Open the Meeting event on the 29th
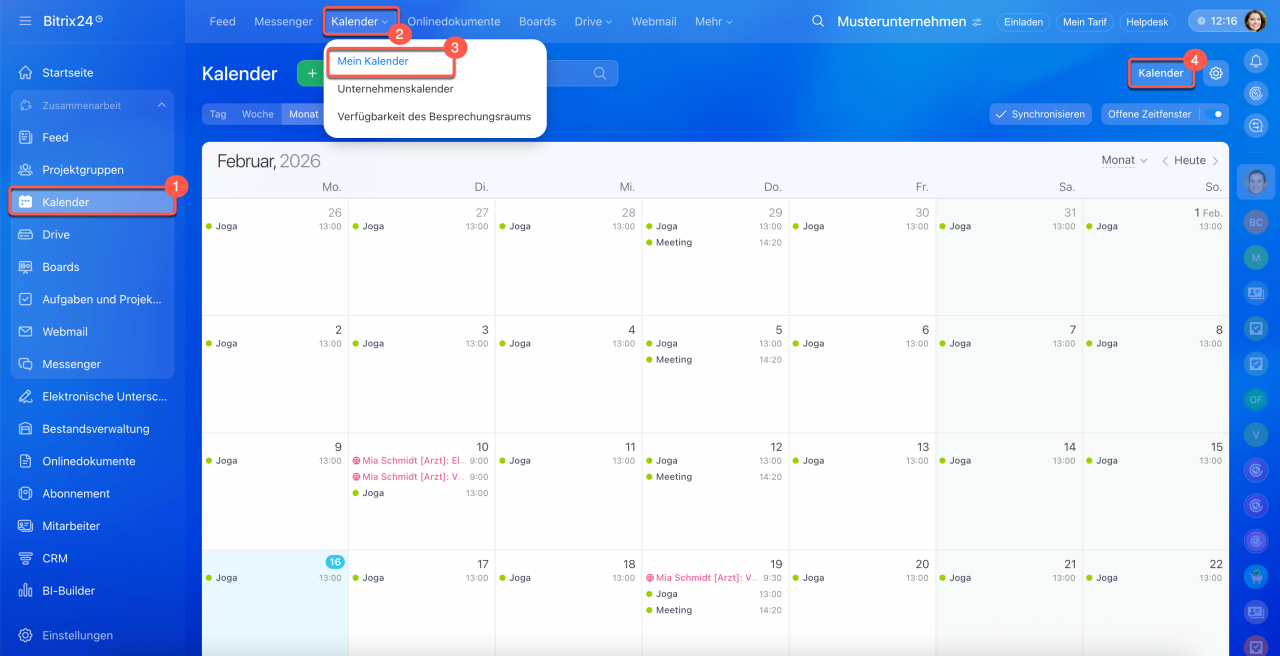 715,243
